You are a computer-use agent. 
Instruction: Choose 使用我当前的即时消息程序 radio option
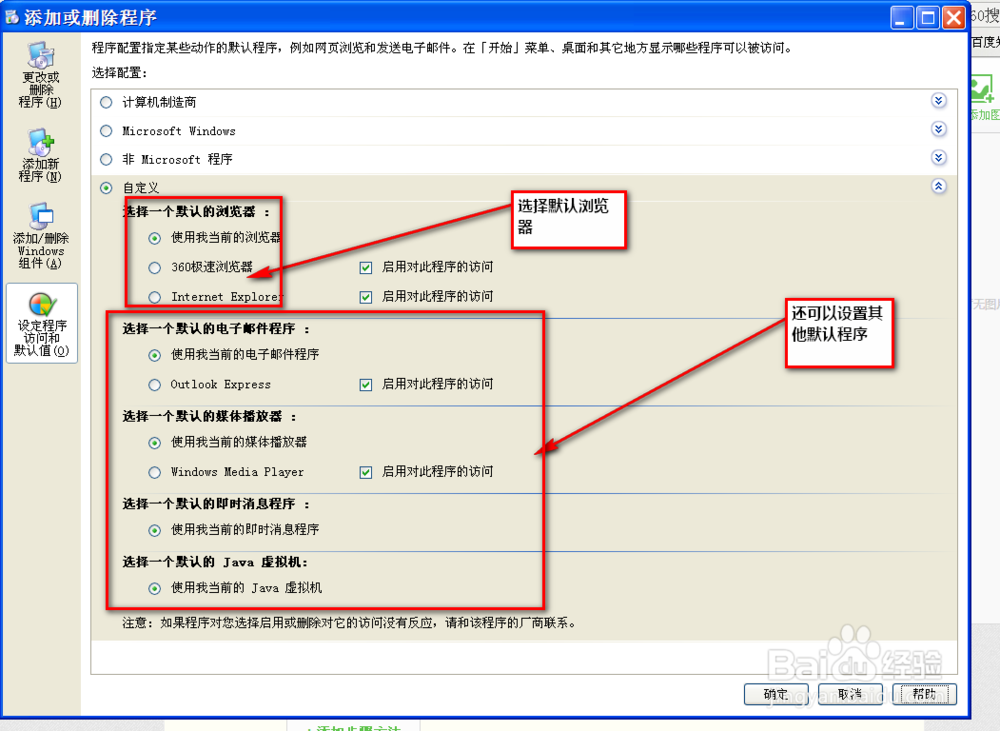[154, 530]
